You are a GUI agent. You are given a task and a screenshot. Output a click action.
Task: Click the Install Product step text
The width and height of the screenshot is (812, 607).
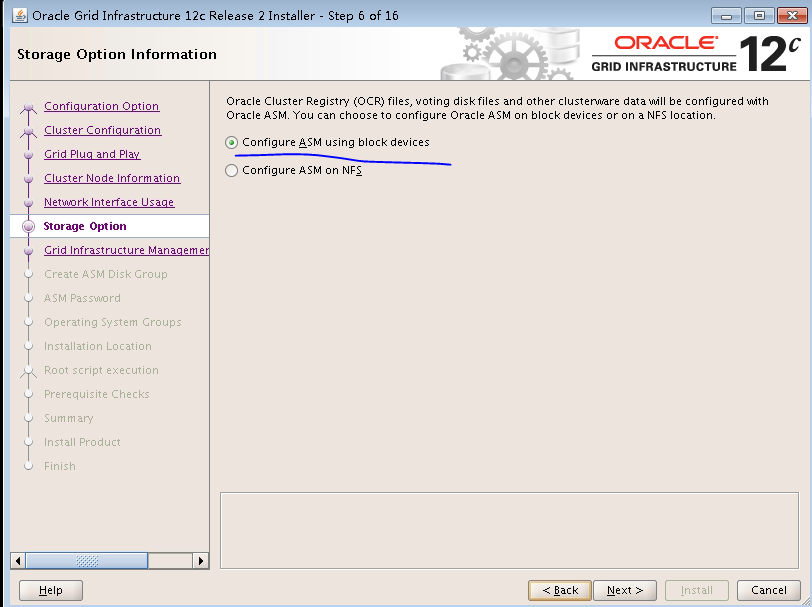click(x=82, y=442)
